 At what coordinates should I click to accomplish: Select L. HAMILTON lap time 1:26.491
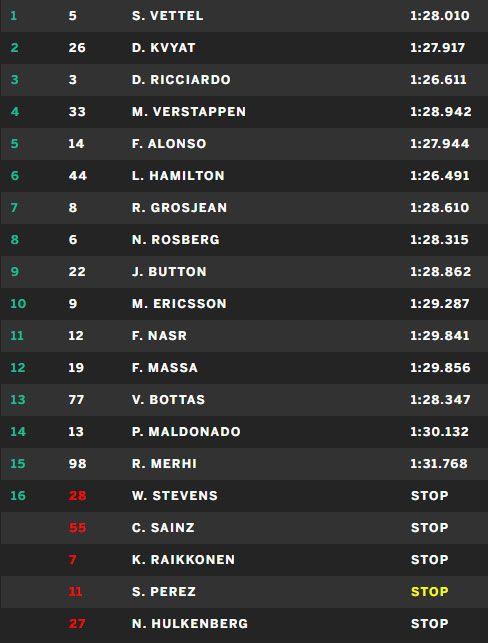click(440, 176)
